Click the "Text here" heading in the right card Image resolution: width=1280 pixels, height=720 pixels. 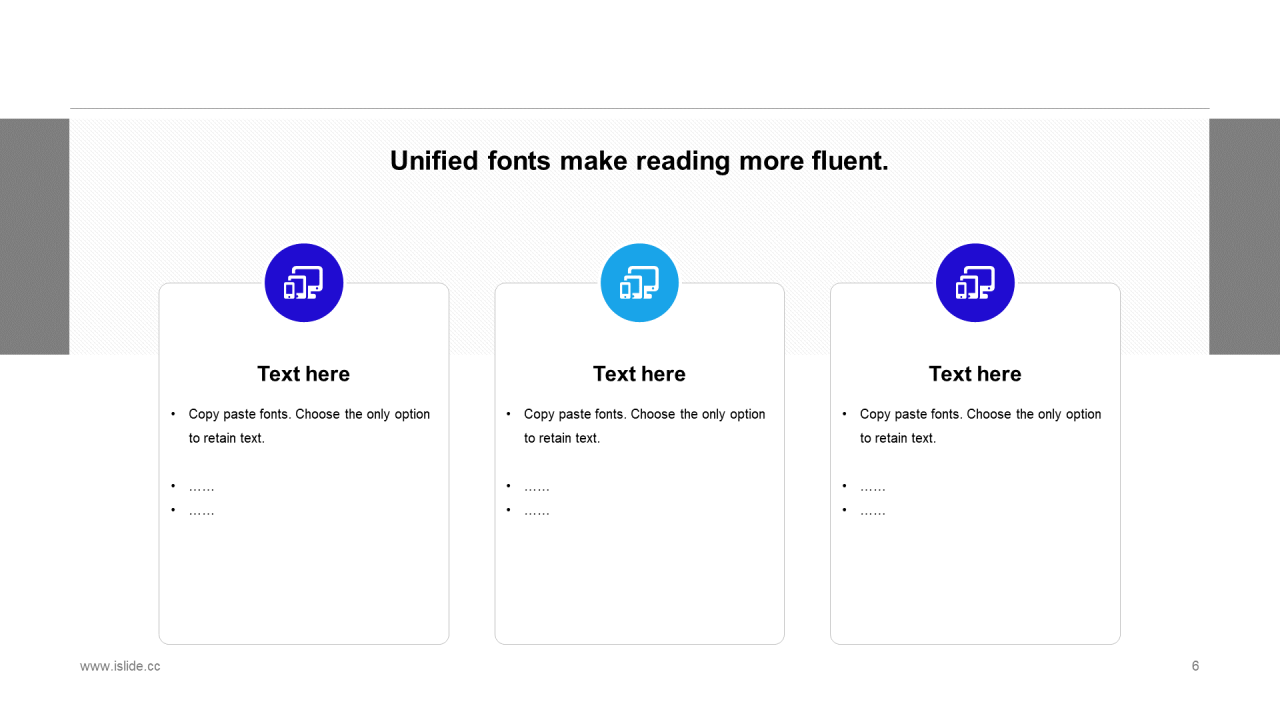coord(975,374)
